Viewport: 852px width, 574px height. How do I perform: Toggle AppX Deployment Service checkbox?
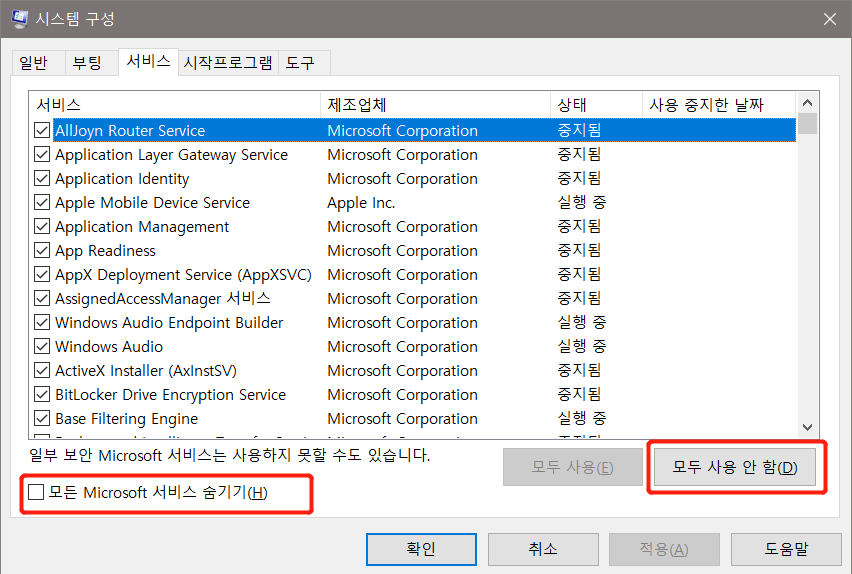[x=42, y=274]
